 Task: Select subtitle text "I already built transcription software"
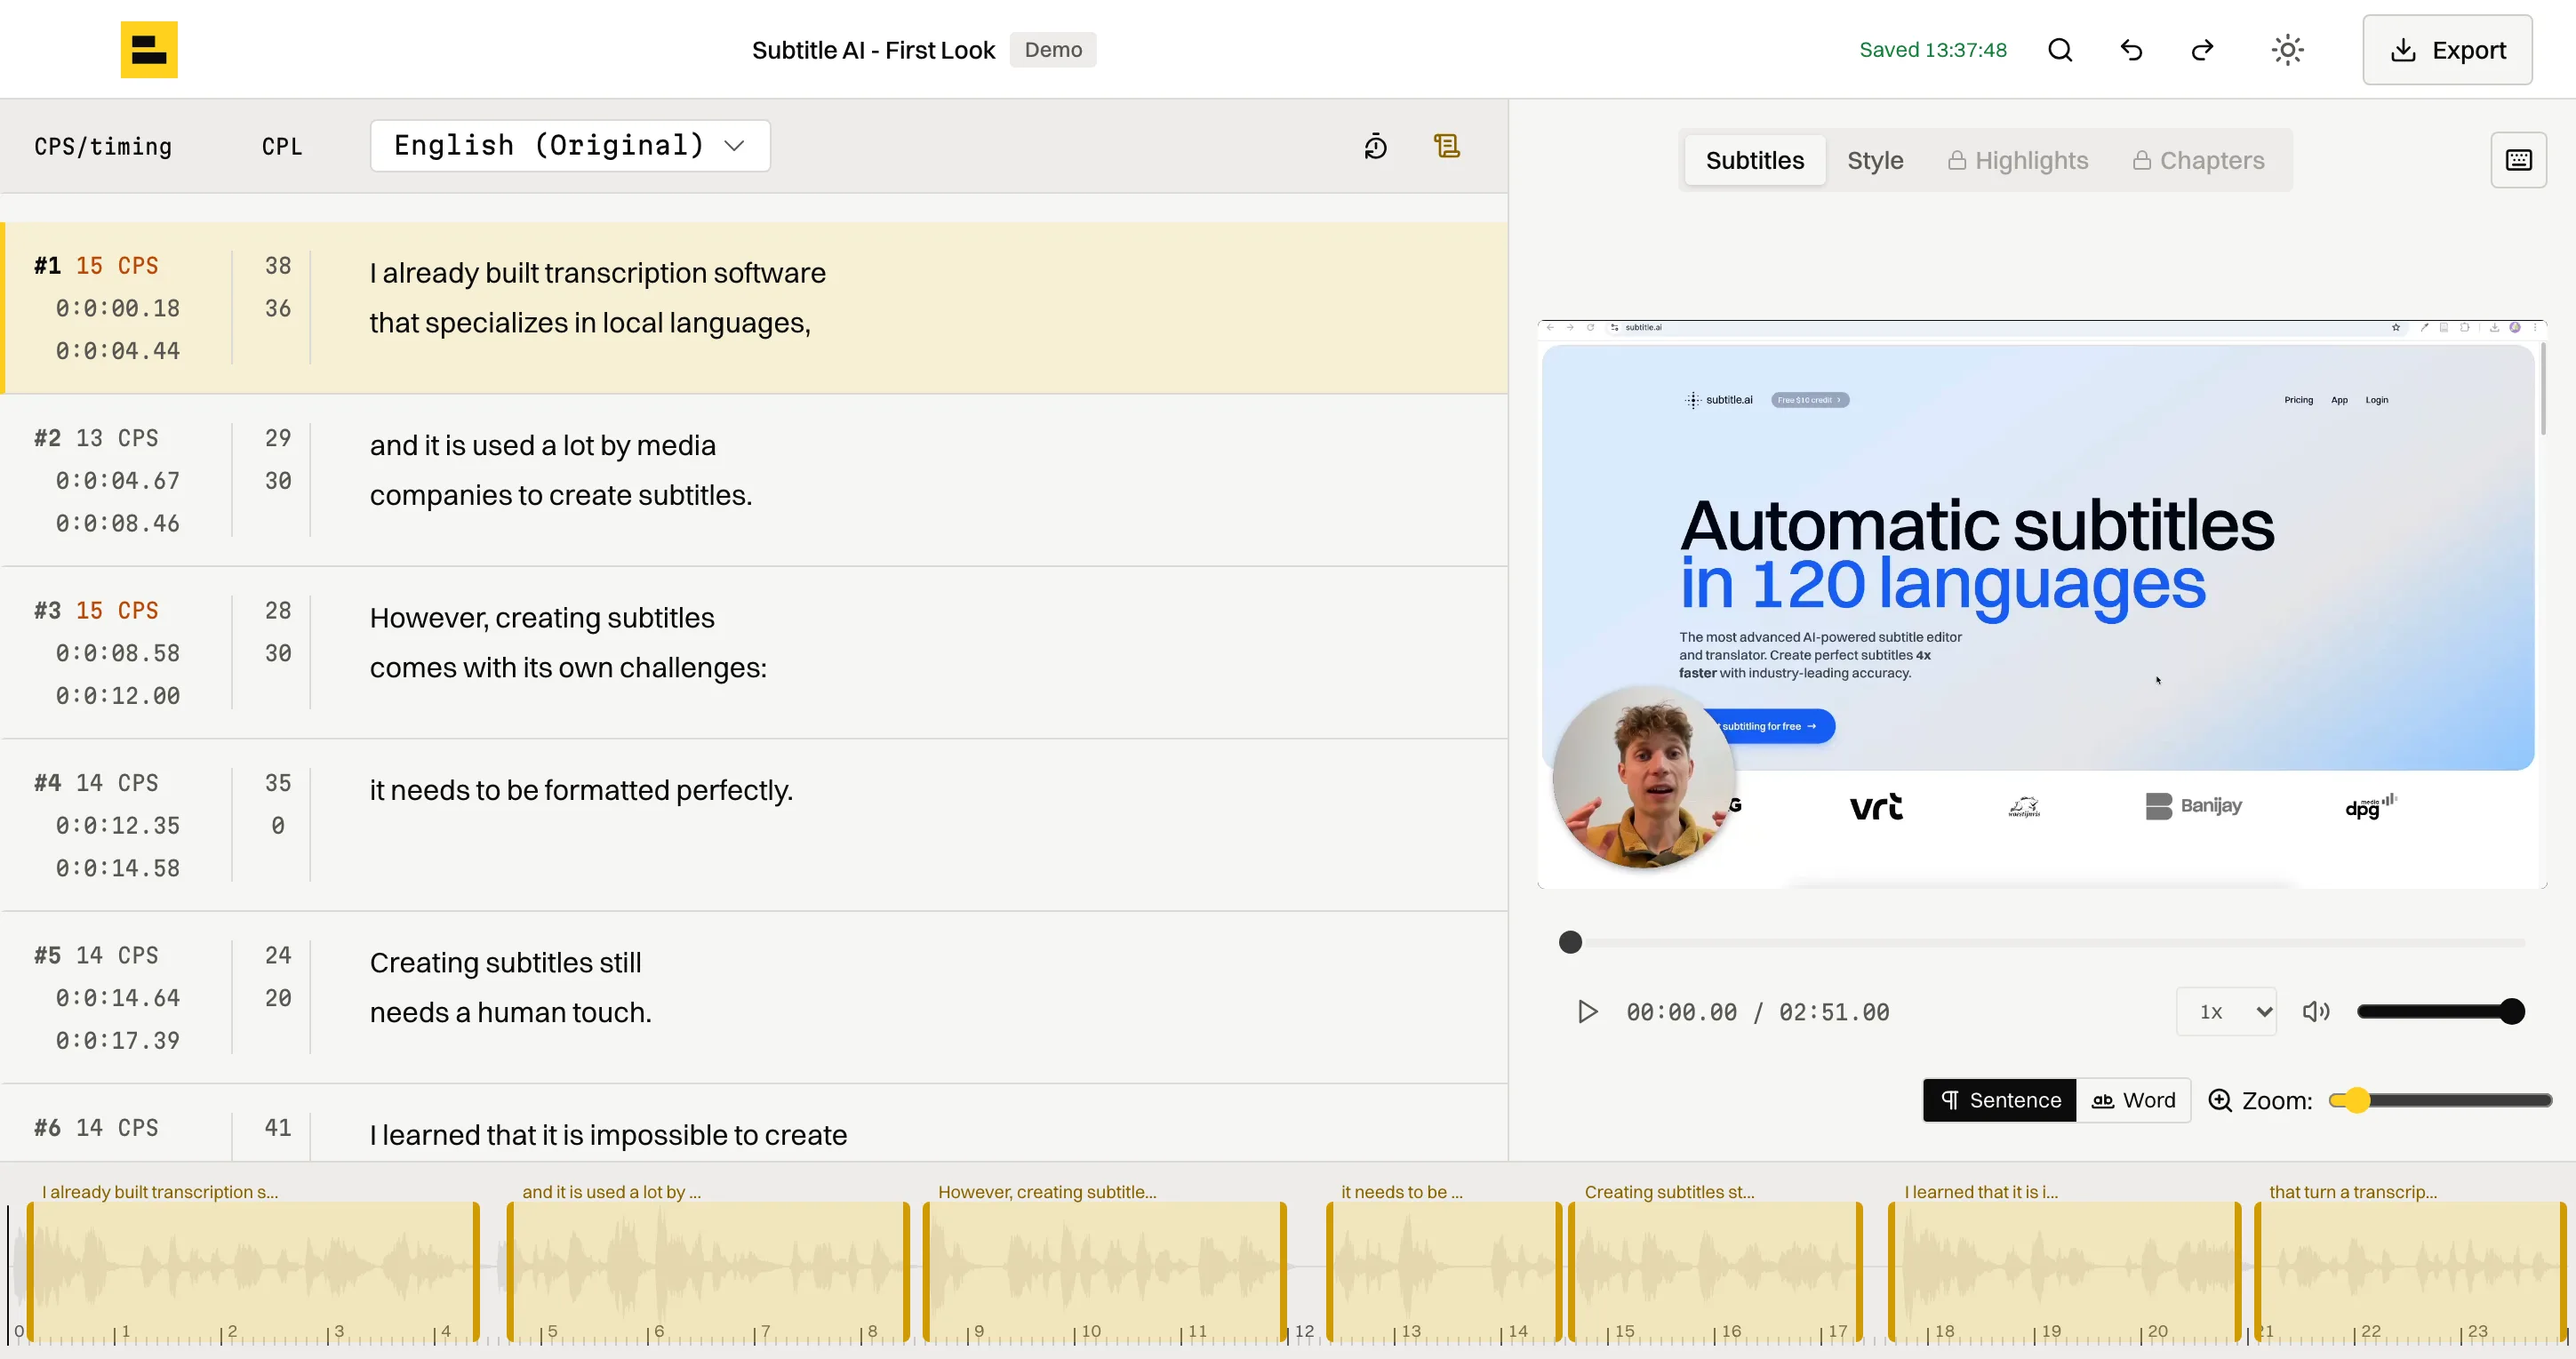pos(597,273)
